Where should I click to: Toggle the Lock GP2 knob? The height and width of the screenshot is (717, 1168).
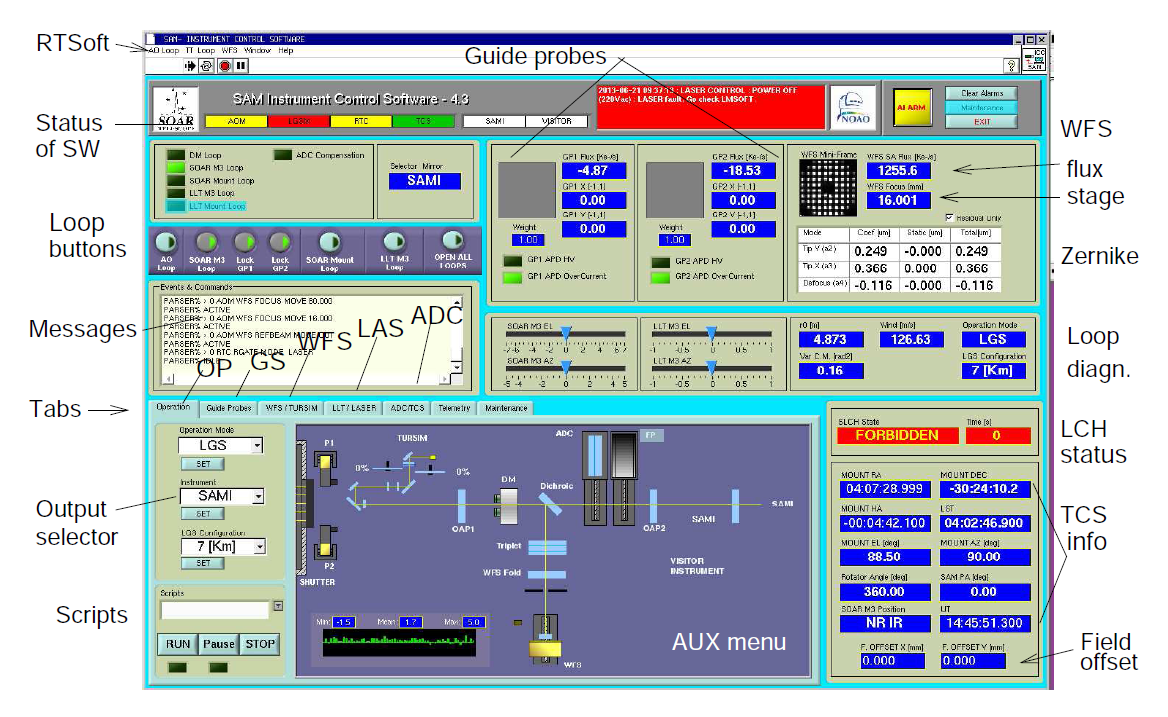[279, 243]
